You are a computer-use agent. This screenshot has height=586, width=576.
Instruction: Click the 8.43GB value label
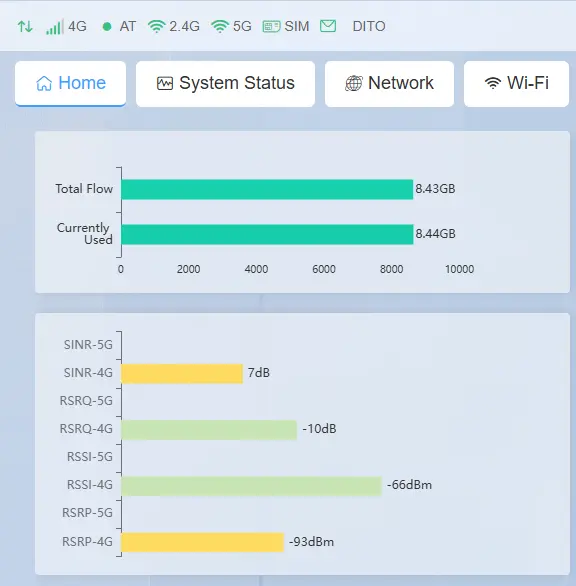435,189
